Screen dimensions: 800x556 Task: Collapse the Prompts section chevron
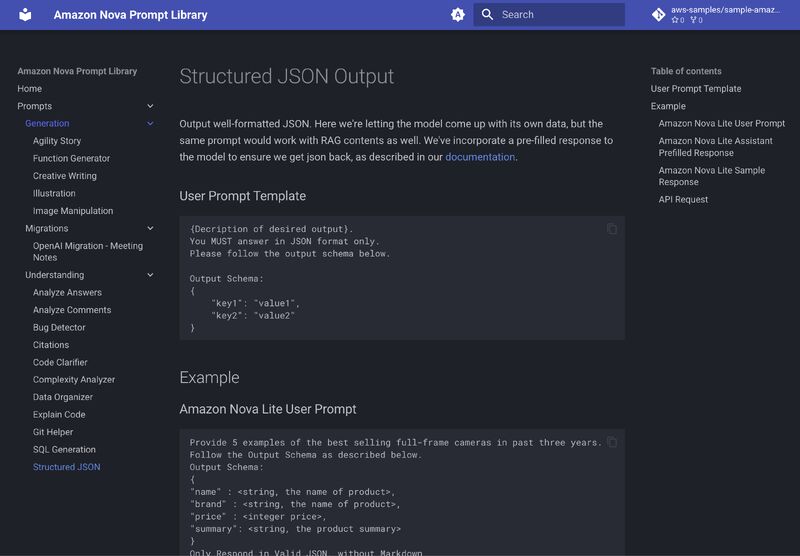click(x=150, y=106)
